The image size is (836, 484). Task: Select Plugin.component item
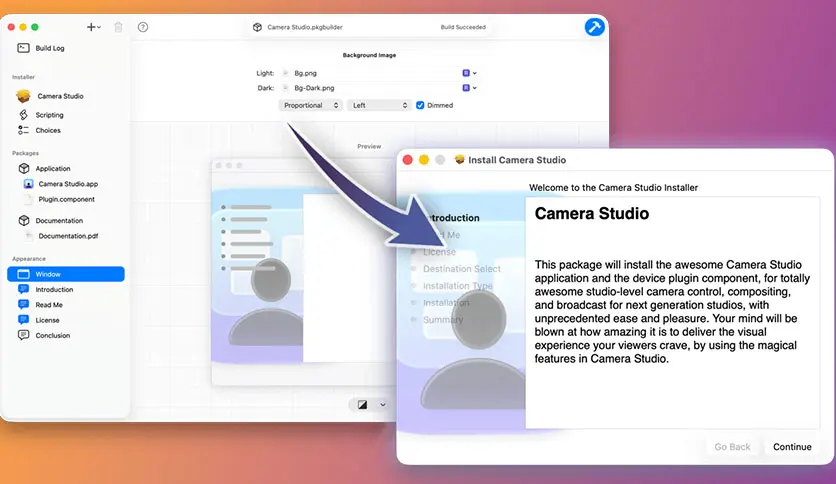coord(66,199)
